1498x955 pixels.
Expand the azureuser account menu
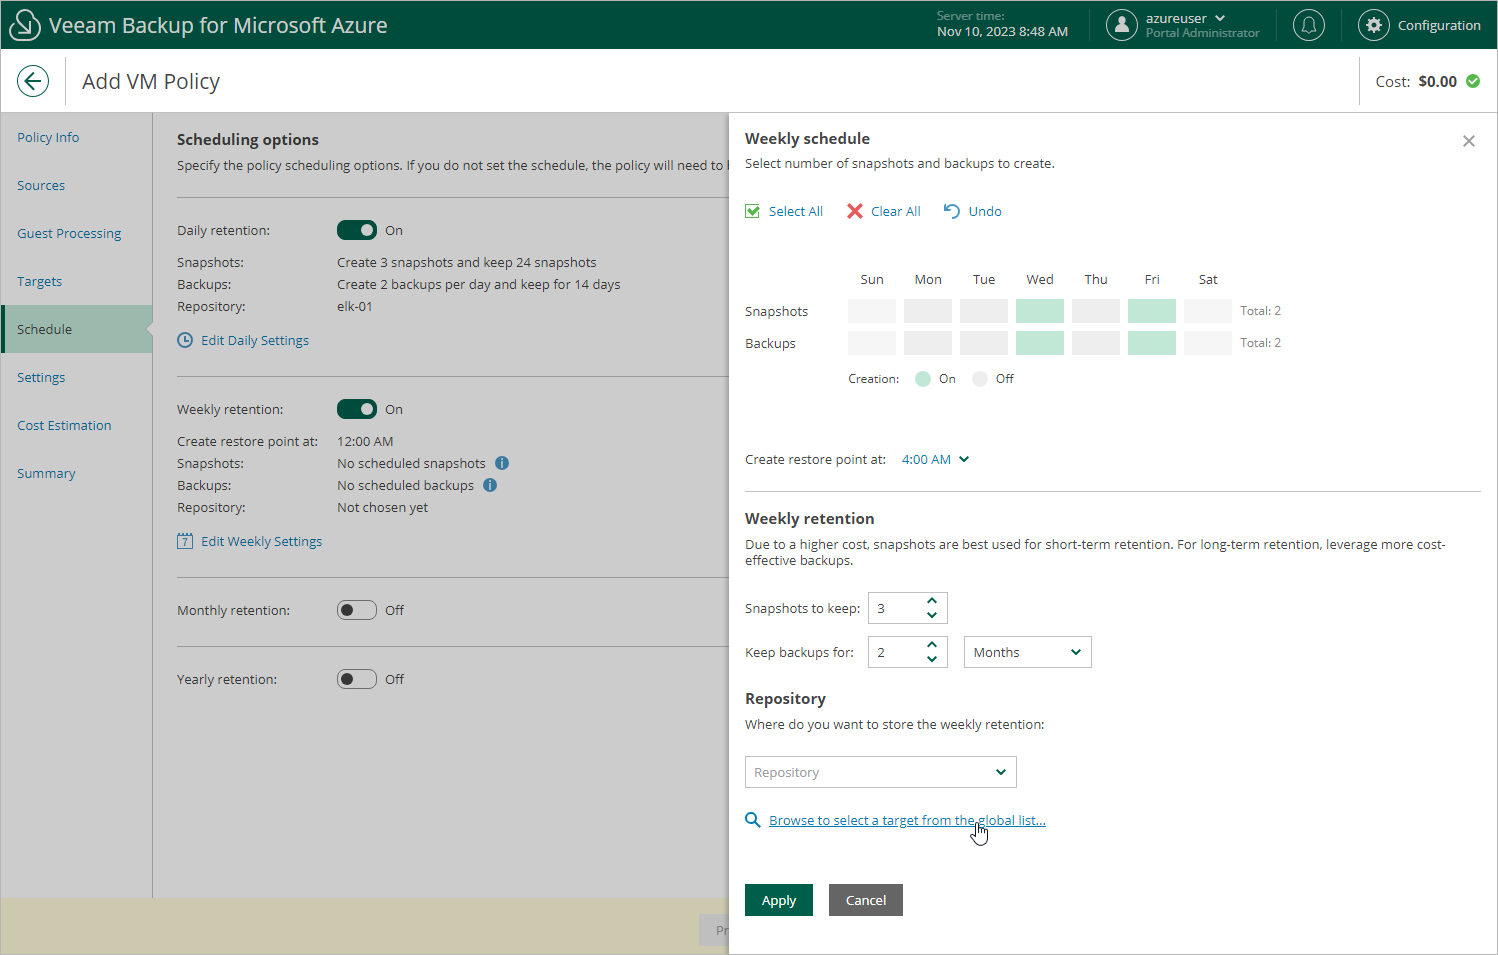point(1220,18)
